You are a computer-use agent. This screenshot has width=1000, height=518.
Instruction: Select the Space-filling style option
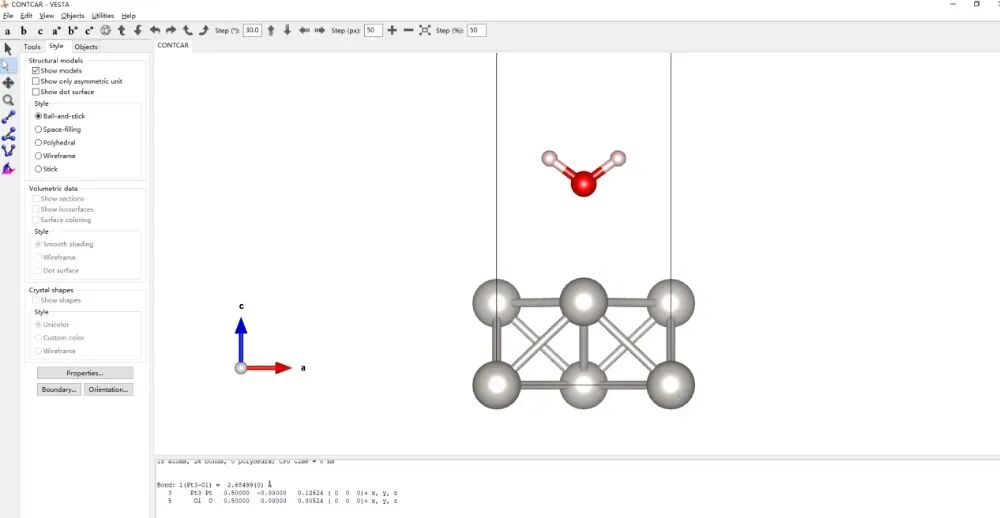(39, 129)
